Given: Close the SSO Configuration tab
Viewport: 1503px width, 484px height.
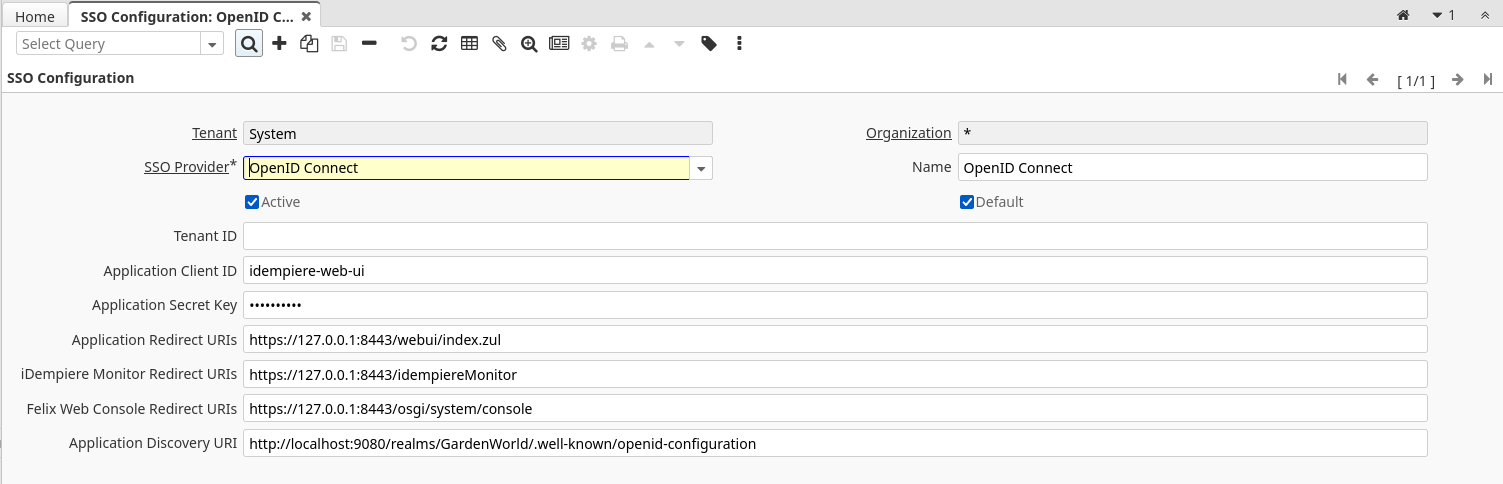Looking at the screenshot, I should (x=306, y=17).
